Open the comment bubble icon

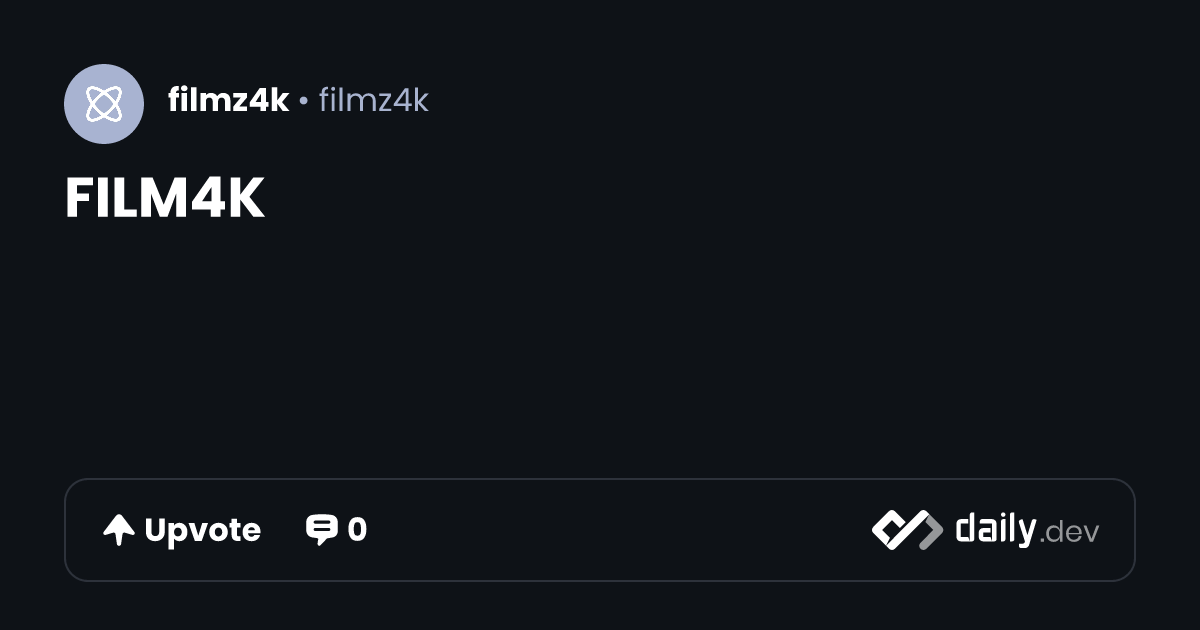[321, 530]
